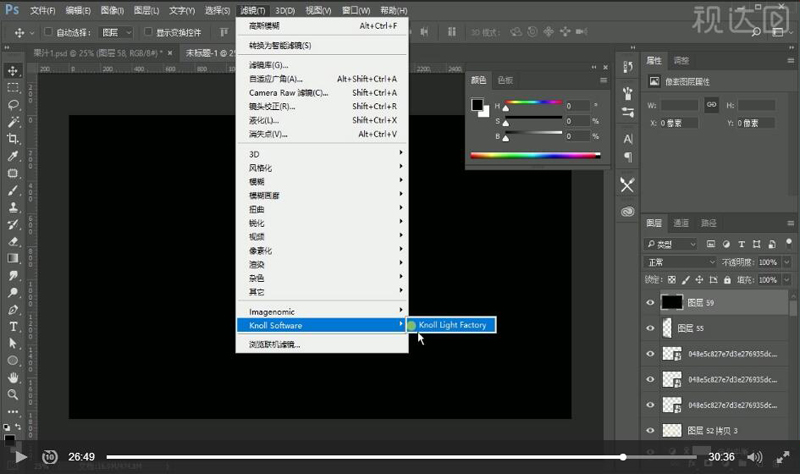Choose Camera Raw 滤镜 menu entry
Viewport: 800px width, 474px height.
click(322, 92)
